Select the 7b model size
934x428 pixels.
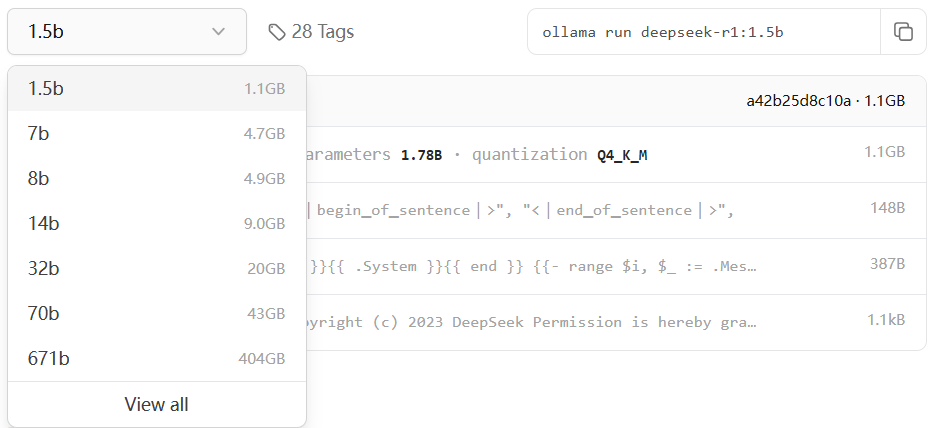tap(156, 133)
